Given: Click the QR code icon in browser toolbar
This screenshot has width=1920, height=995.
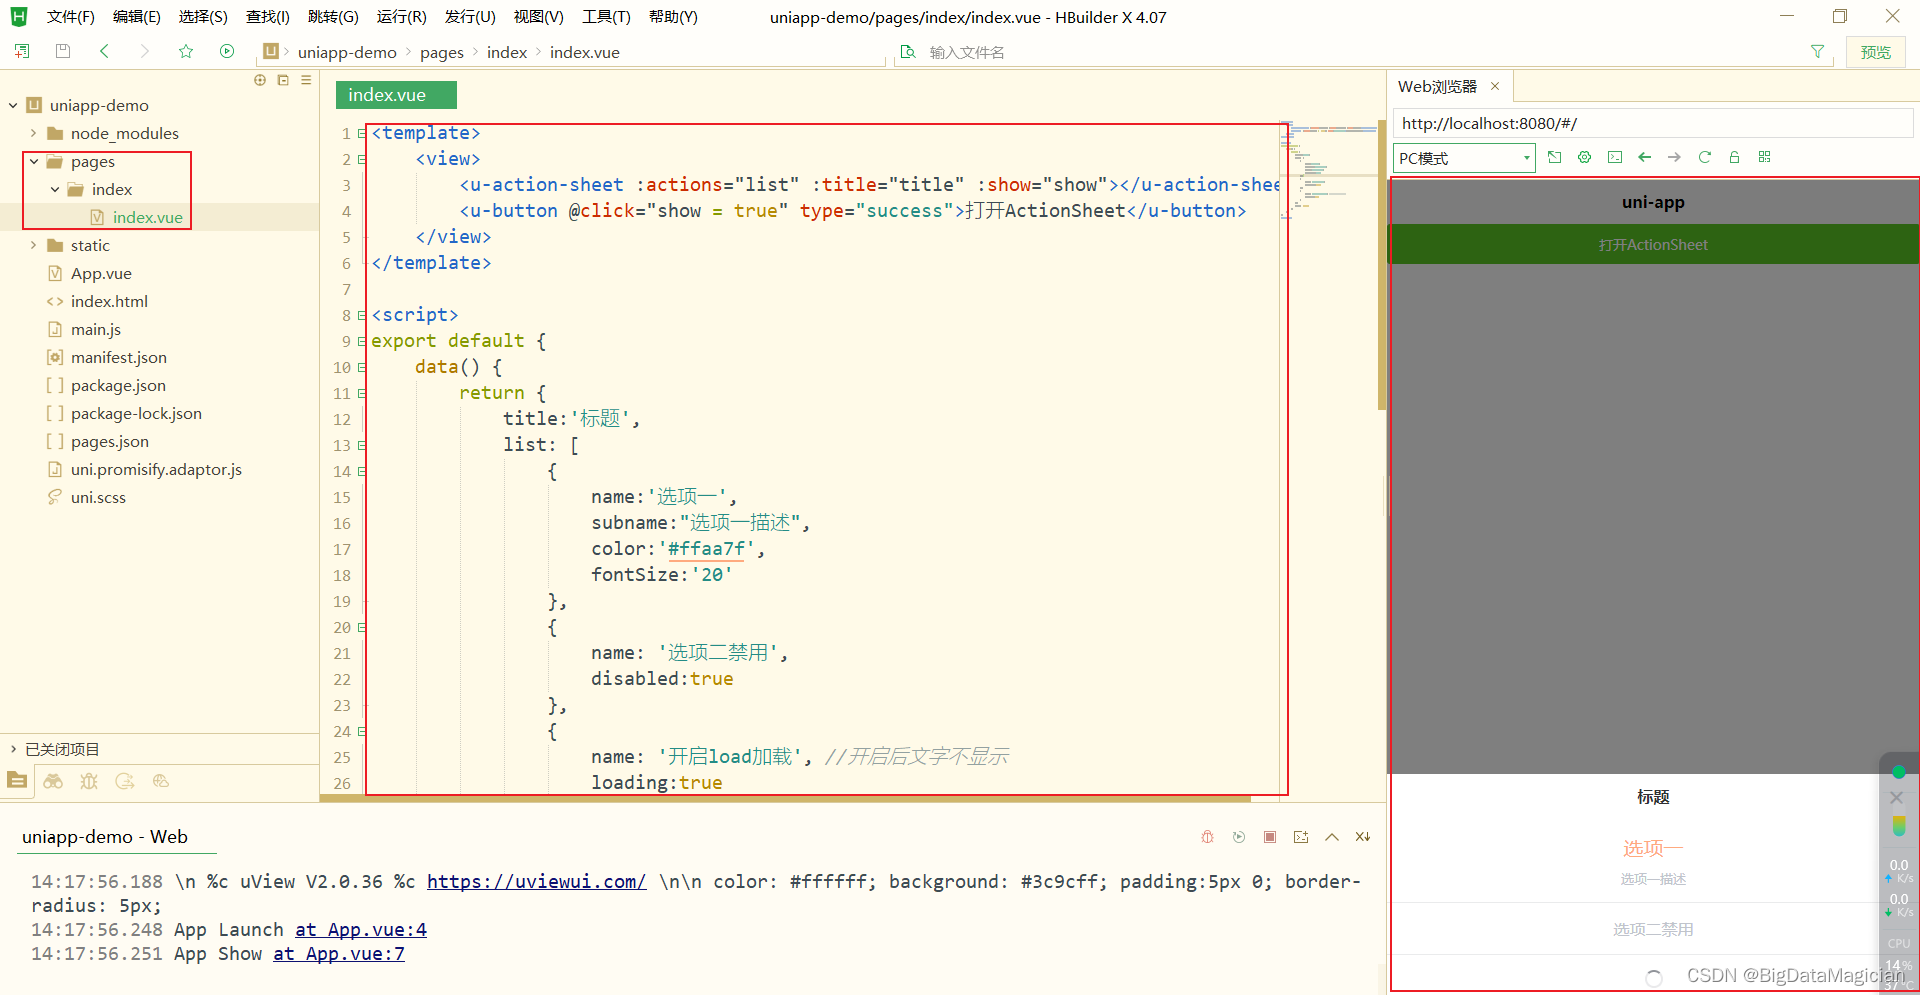Looking at the screenshot, I should click(x=1765, y=157).
